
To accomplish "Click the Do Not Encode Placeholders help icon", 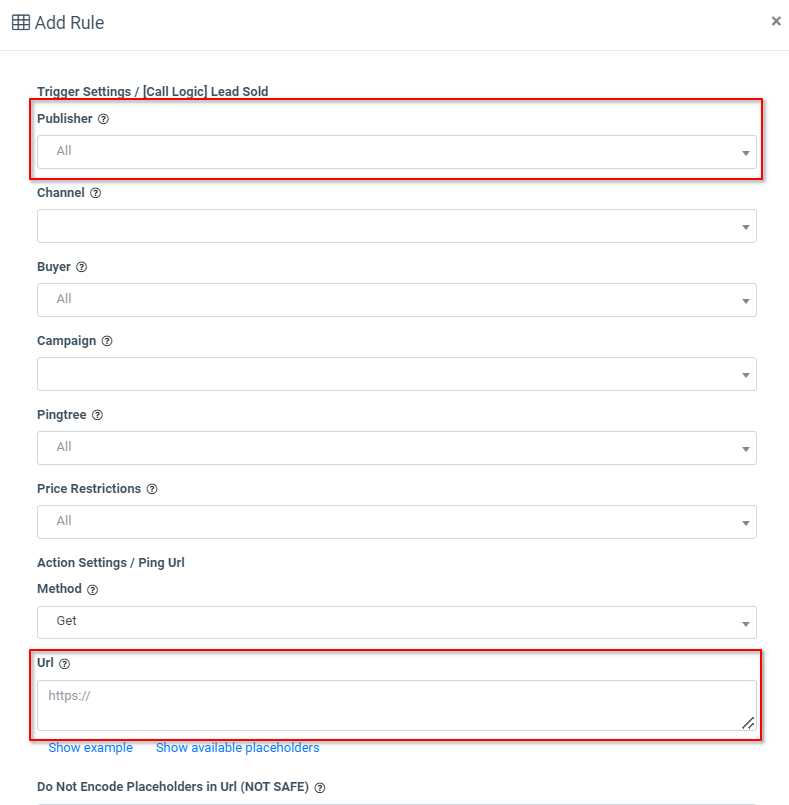I will click(320, 788).
